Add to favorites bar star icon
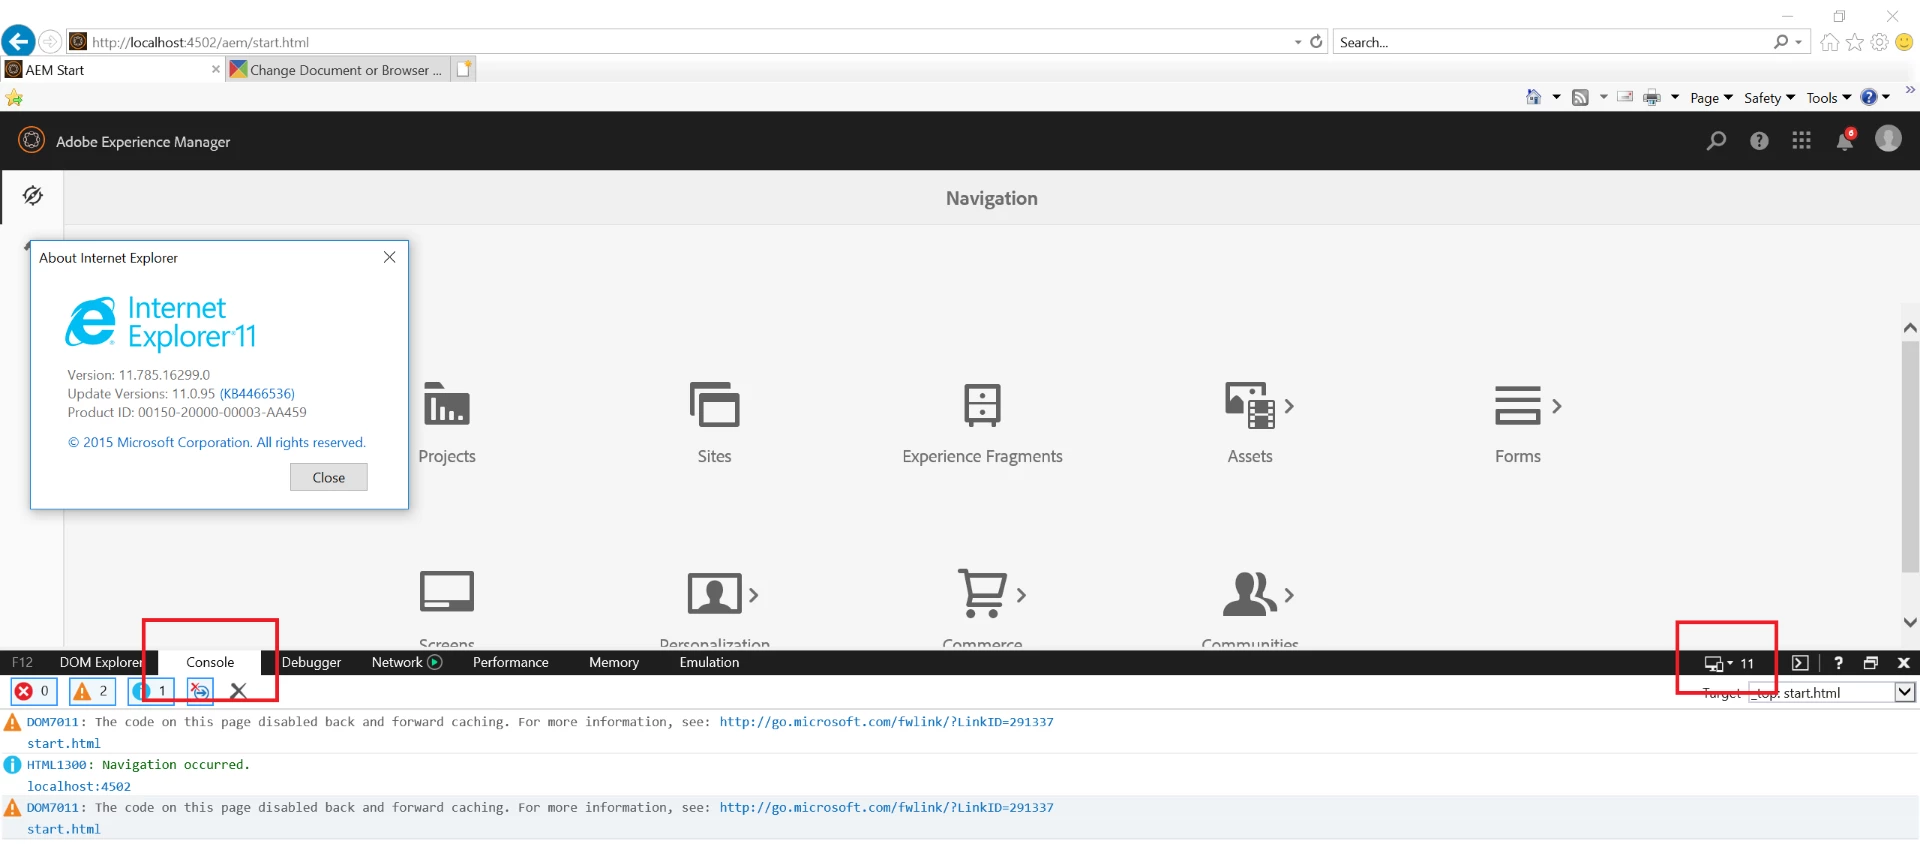 click(14, 98)
